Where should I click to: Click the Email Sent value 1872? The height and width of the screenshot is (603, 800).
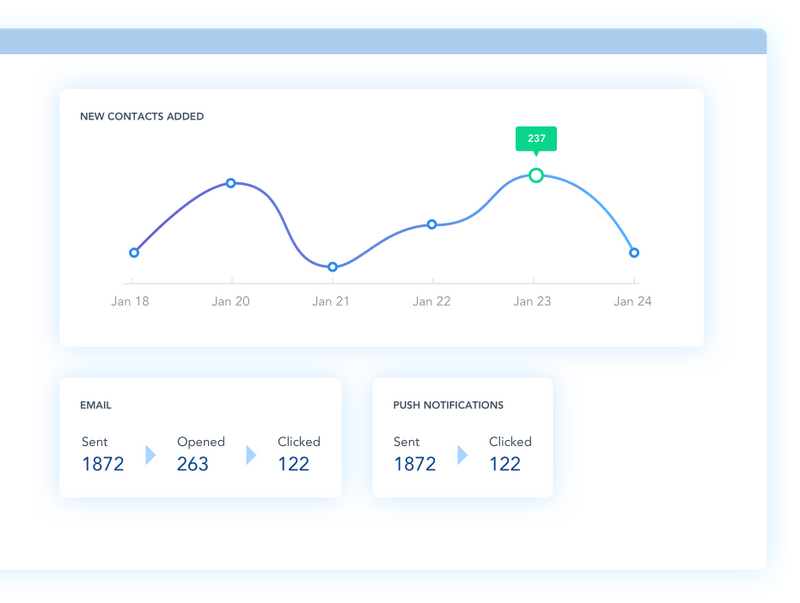pyautogui.click(x=103, y=464)
